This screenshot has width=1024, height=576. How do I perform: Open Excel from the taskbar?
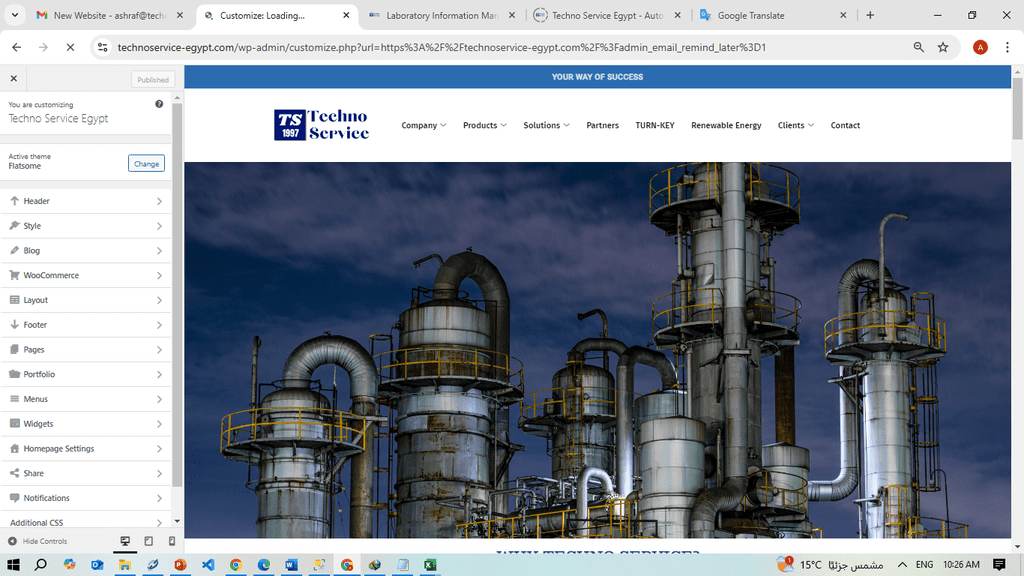click(x=430, y=564)
